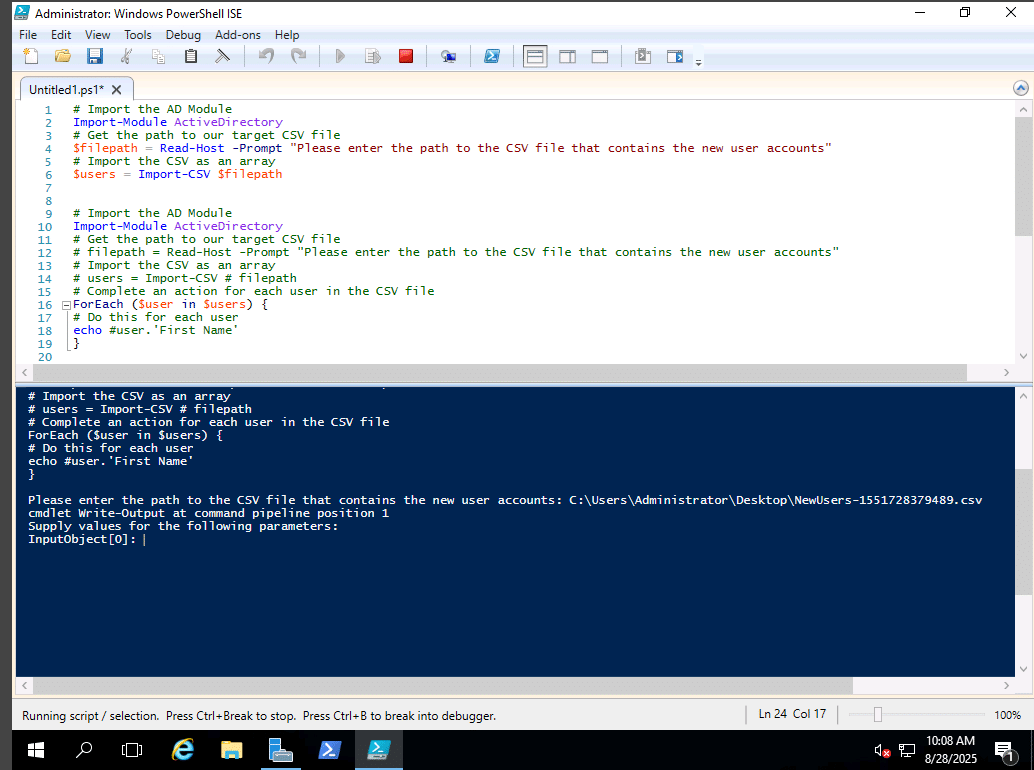This screenshot has width=1034, height=770.
Task: Click the Save script icon
Action: coord(94,57)
